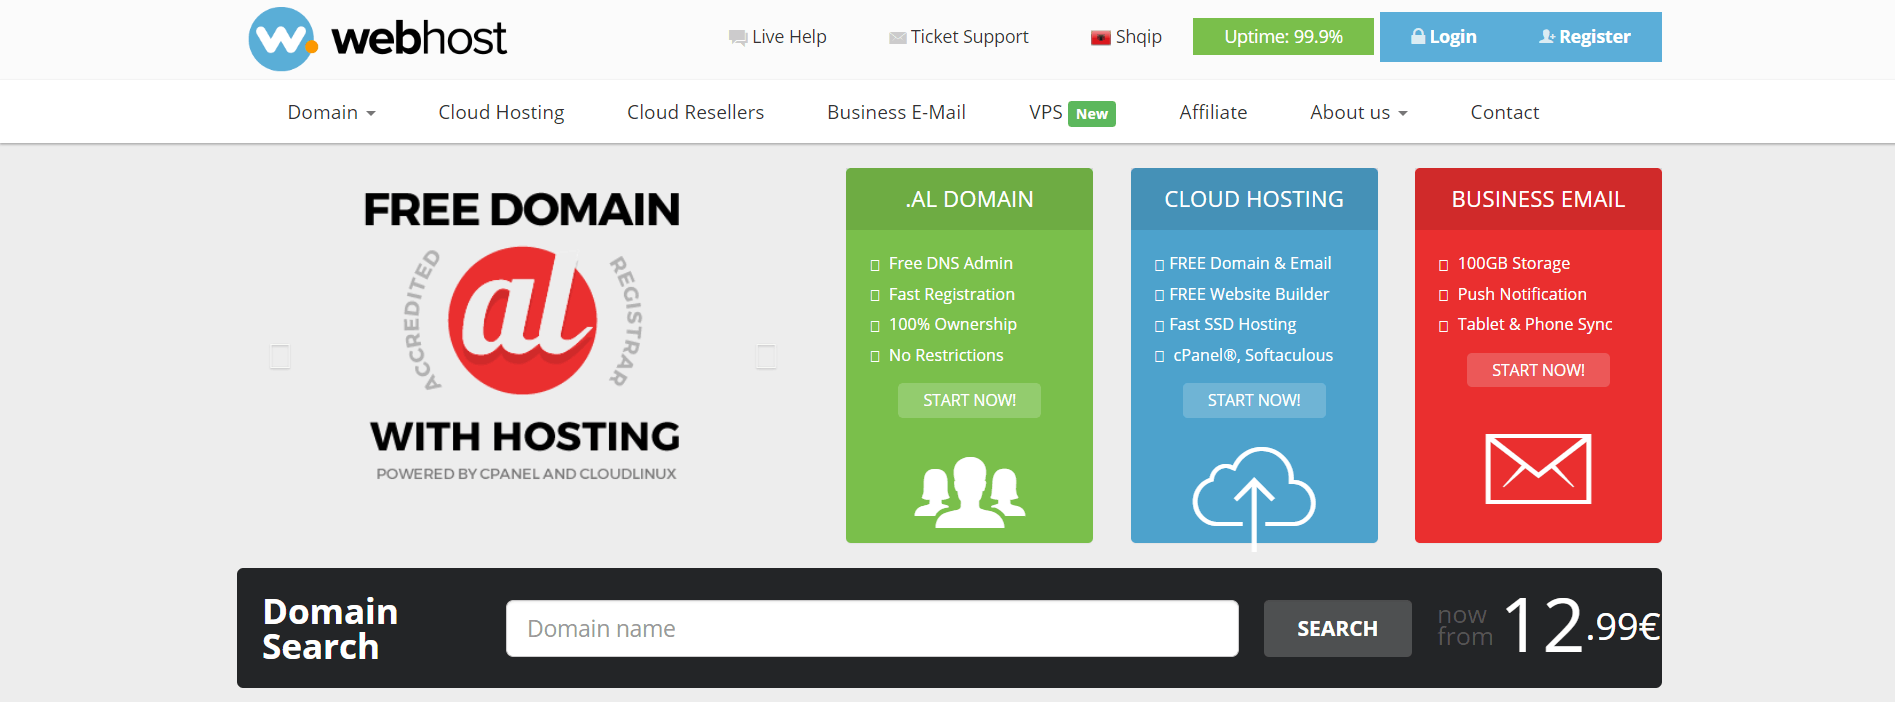The width and height of the screenshot is (1895, 702).
Task: Click the previous slide arrow
Action: [281, 356]
